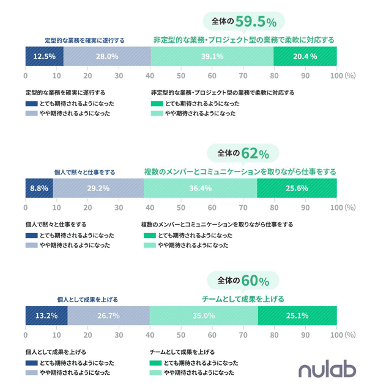
Task: Click the 35.0% light green bar segment
Action: 204,315
